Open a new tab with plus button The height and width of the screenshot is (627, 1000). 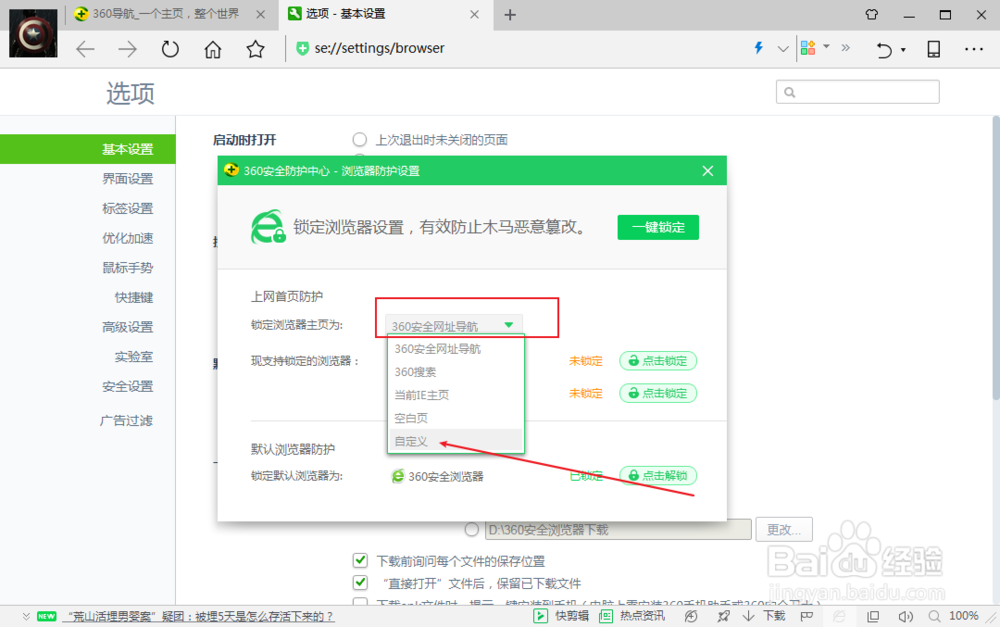click(x=510, y=15)
